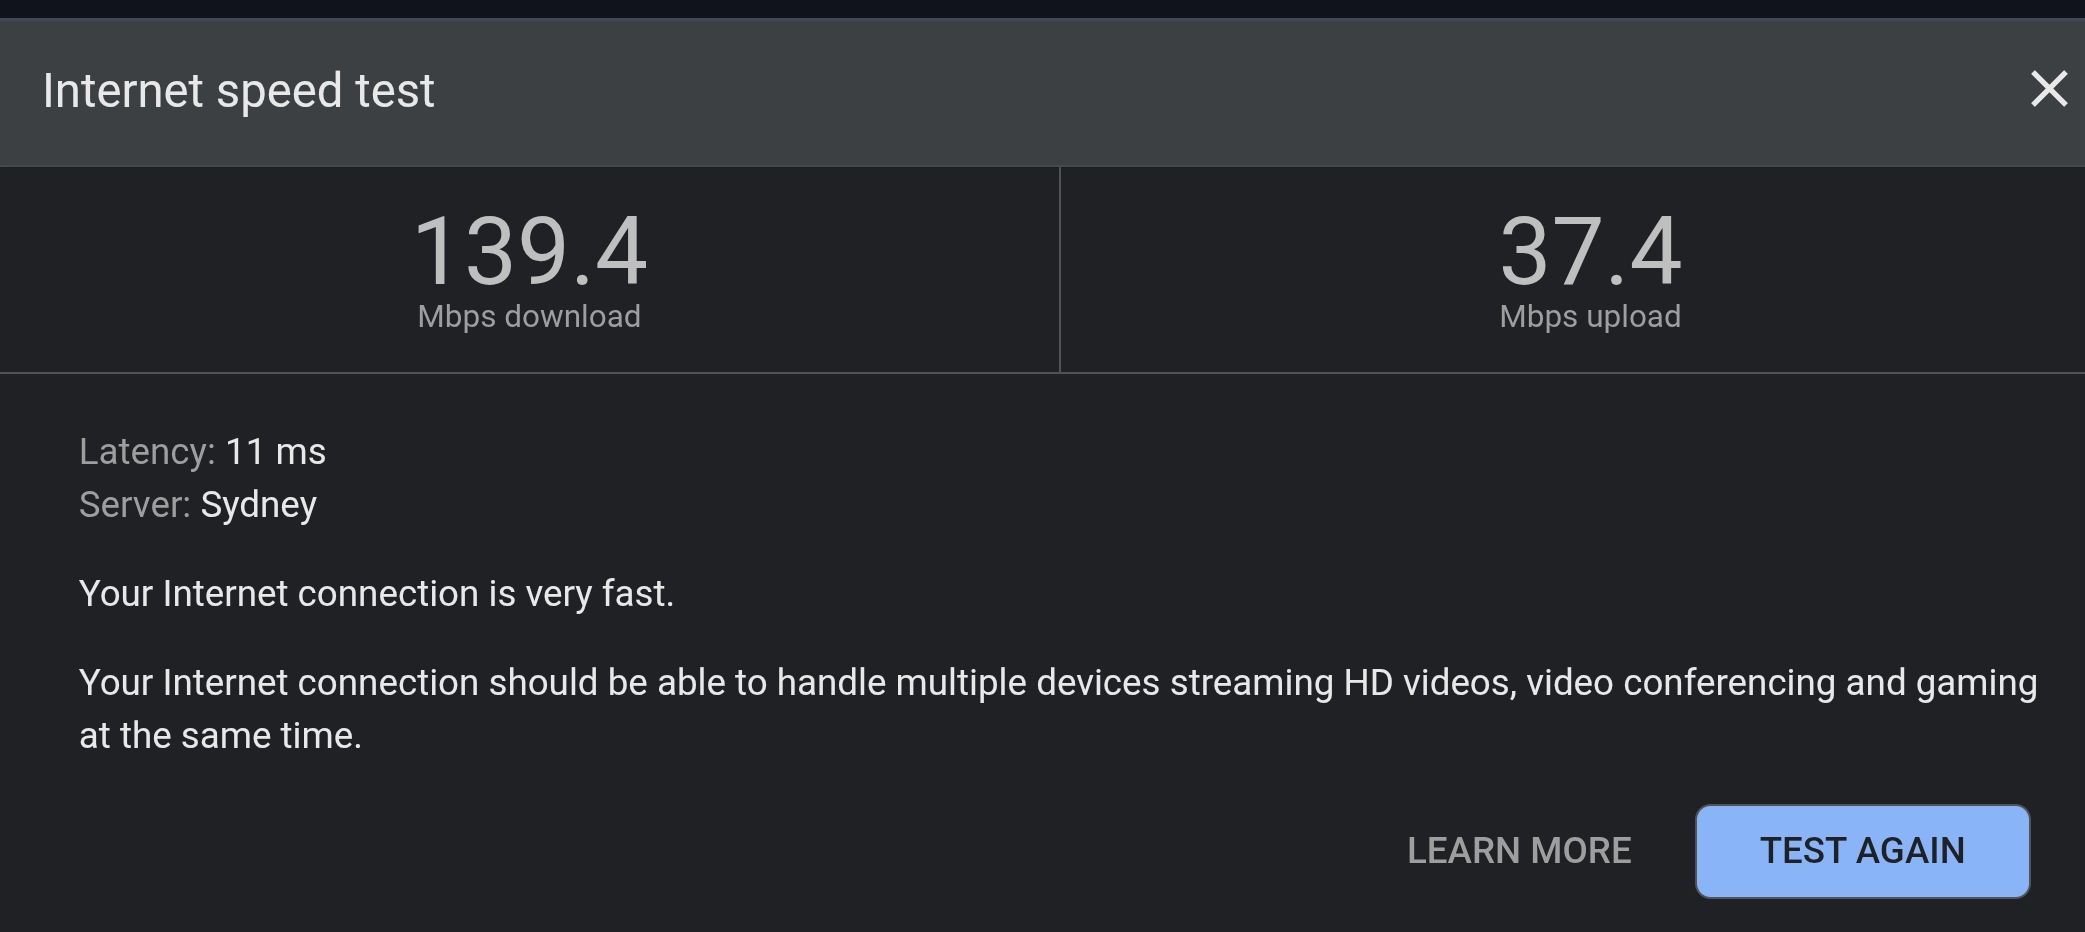Close the Internet speed test dialog
The image size is (2085, 932).
click(2048, 90)
